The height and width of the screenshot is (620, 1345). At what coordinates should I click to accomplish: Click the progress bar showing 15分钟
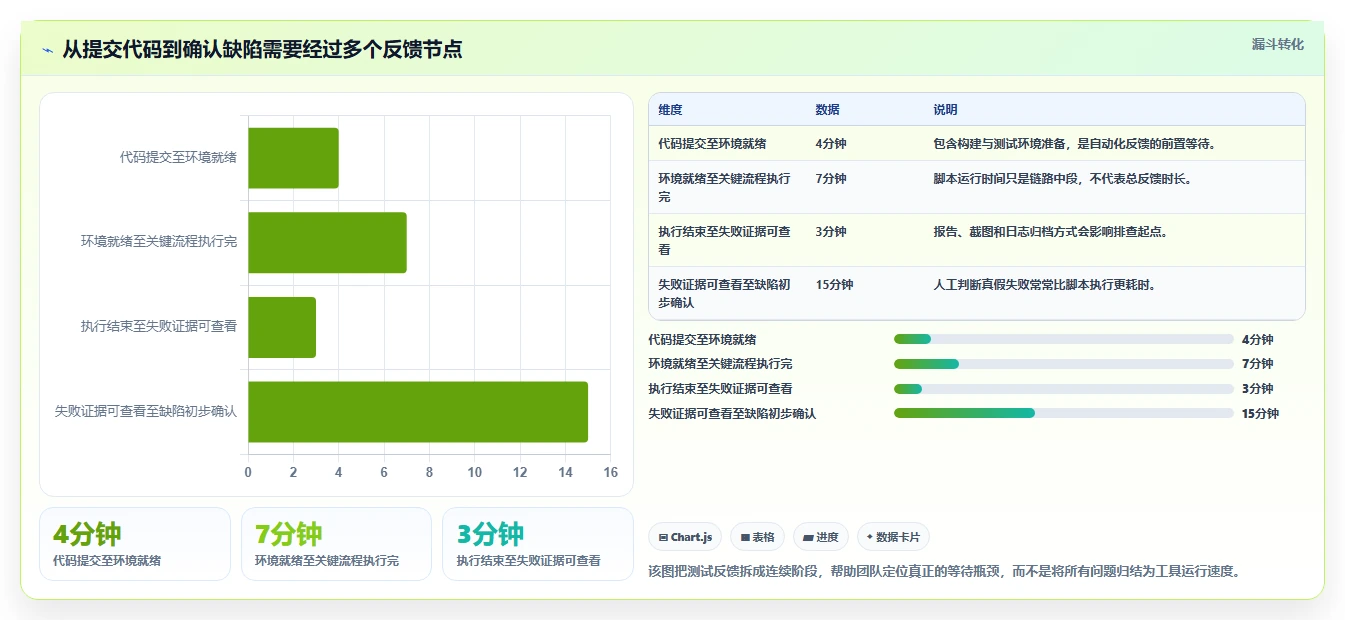tap(1064, 413)
